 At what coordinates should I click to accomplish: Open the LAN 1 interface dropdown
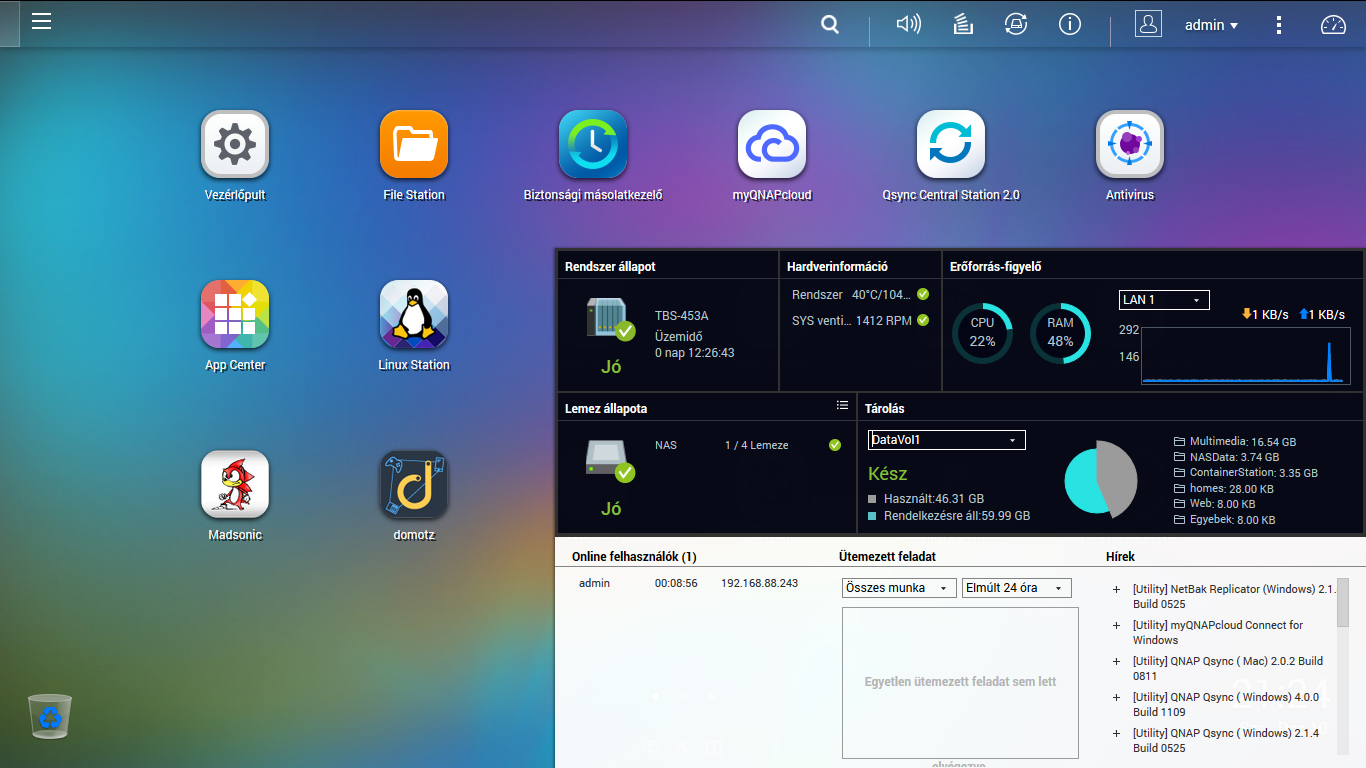pos(1163,299)
